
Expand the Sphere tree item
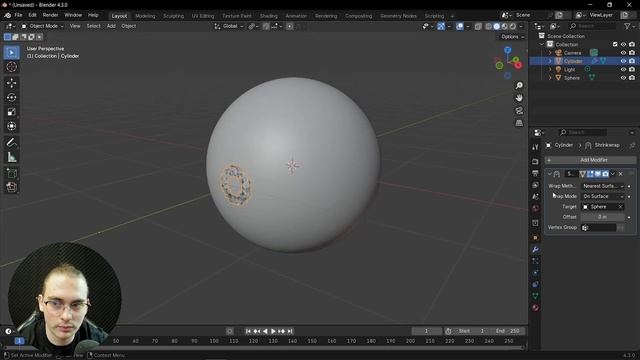click(x=550, y=78)
